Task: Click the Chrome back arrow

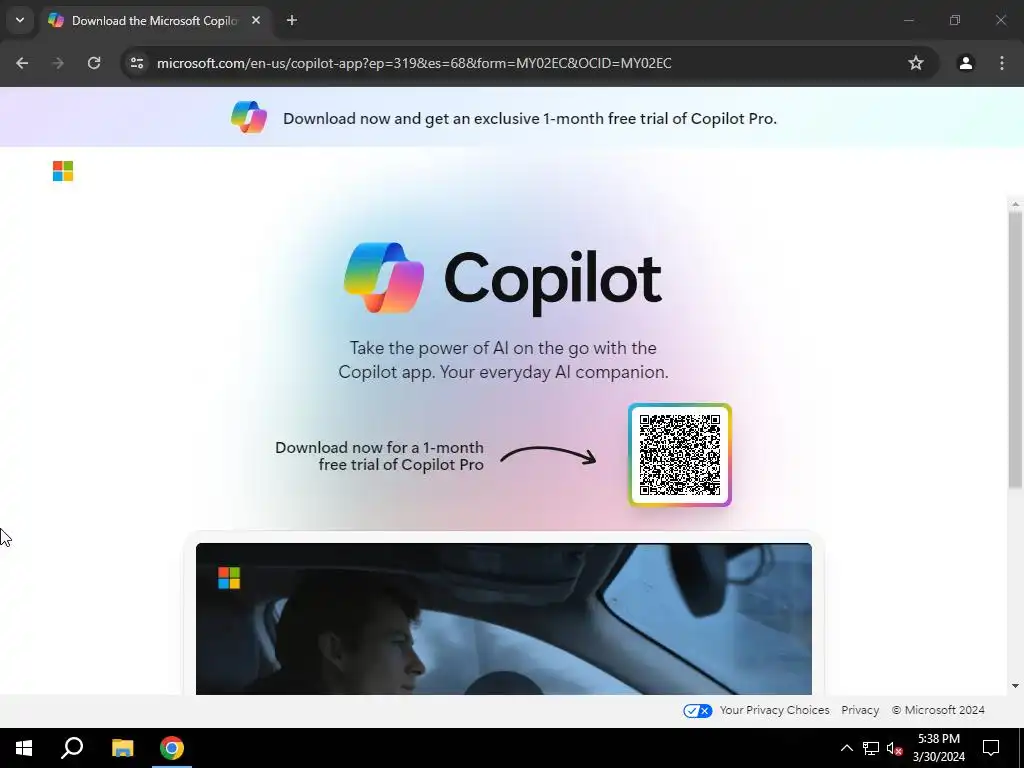Action: pos(22,63)
